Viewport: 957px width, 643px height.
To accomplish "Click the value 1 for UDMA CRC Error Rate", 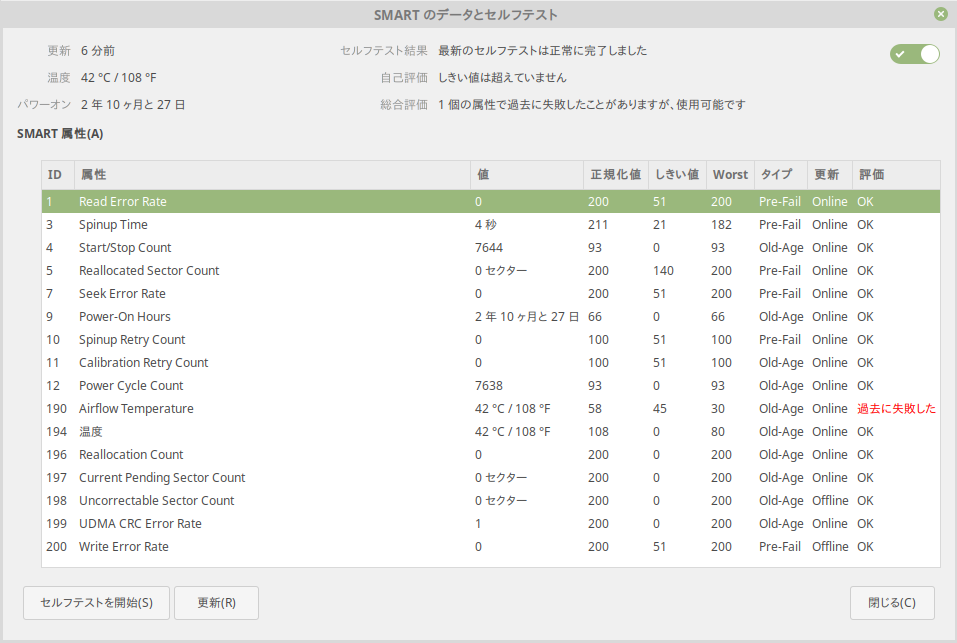I will click(478, 523).
